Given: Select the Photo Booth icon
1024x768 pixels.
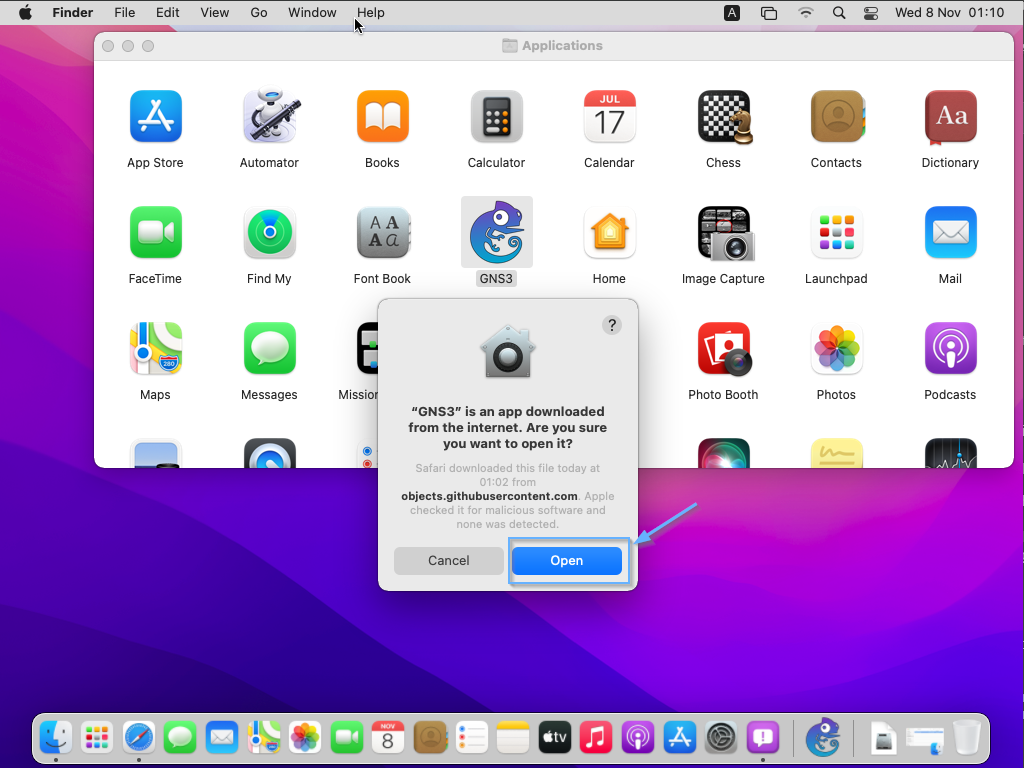Looking at the screenshot, I should pyautogui.click(x=723, y=349).
